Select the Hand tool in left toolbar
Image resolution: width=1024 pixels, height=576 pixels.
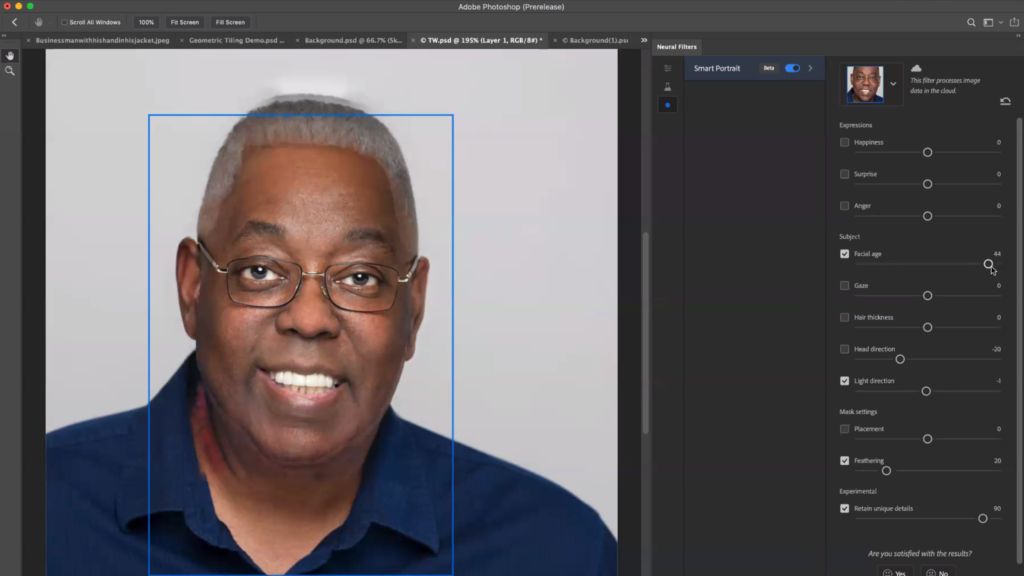point(10,55)
